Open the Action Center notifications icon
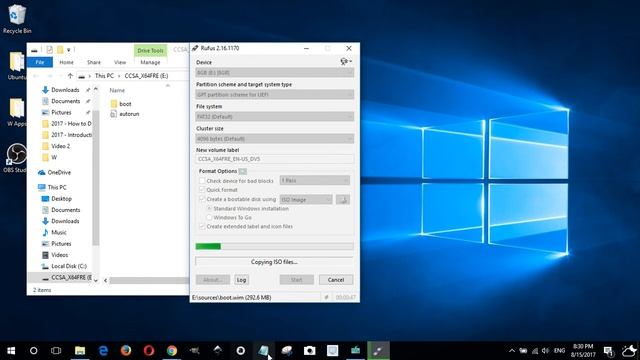 608,351
